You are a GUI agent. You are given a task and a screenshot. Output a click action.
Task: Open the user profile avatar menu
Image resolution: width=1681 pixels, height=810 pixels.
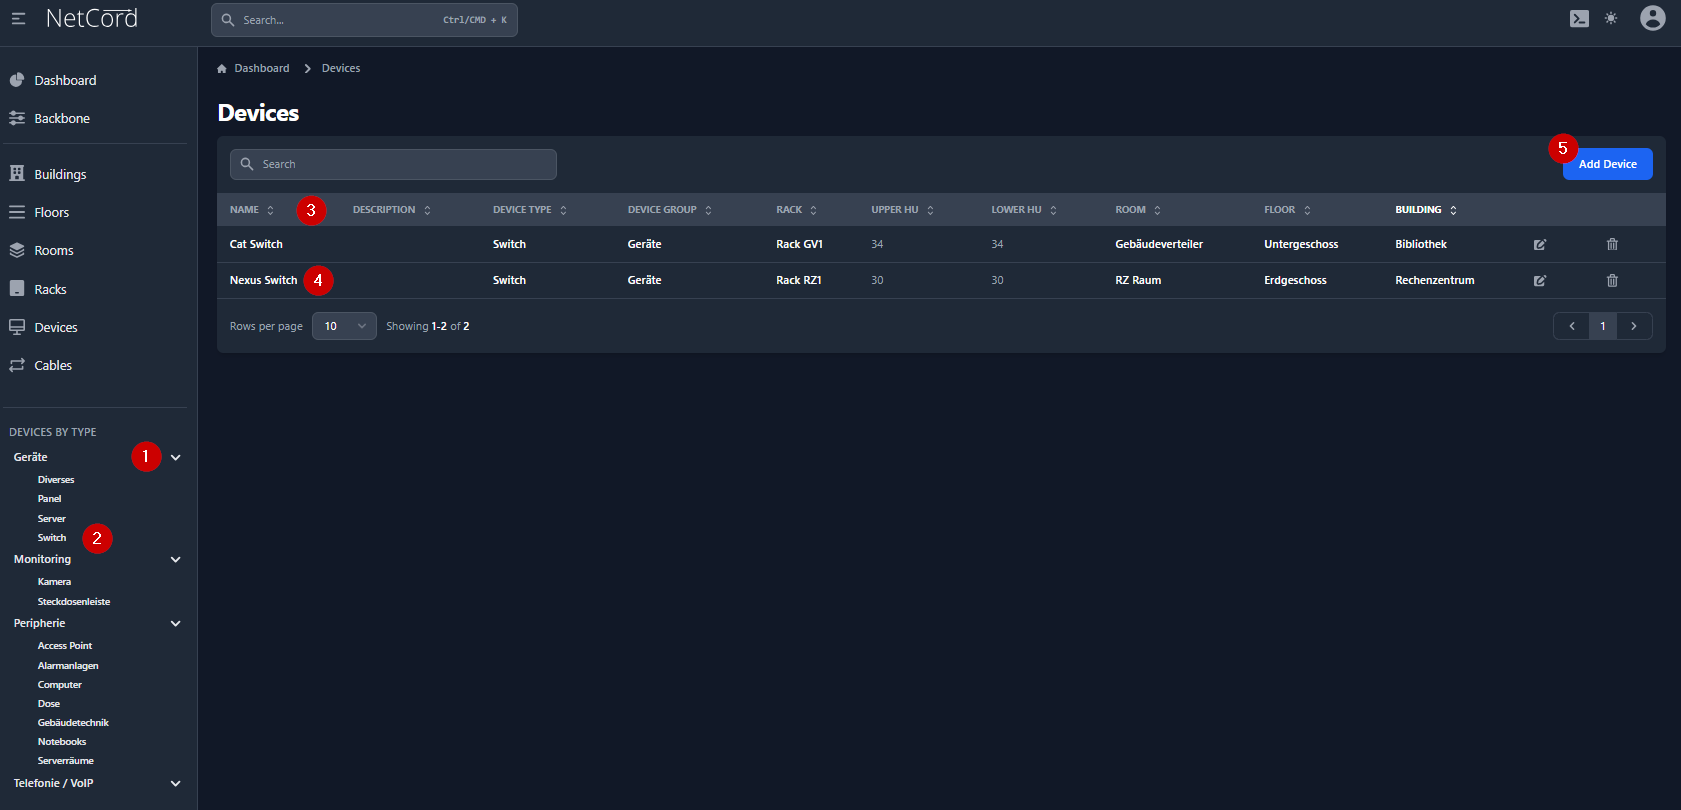click(x=1652, y=18)
